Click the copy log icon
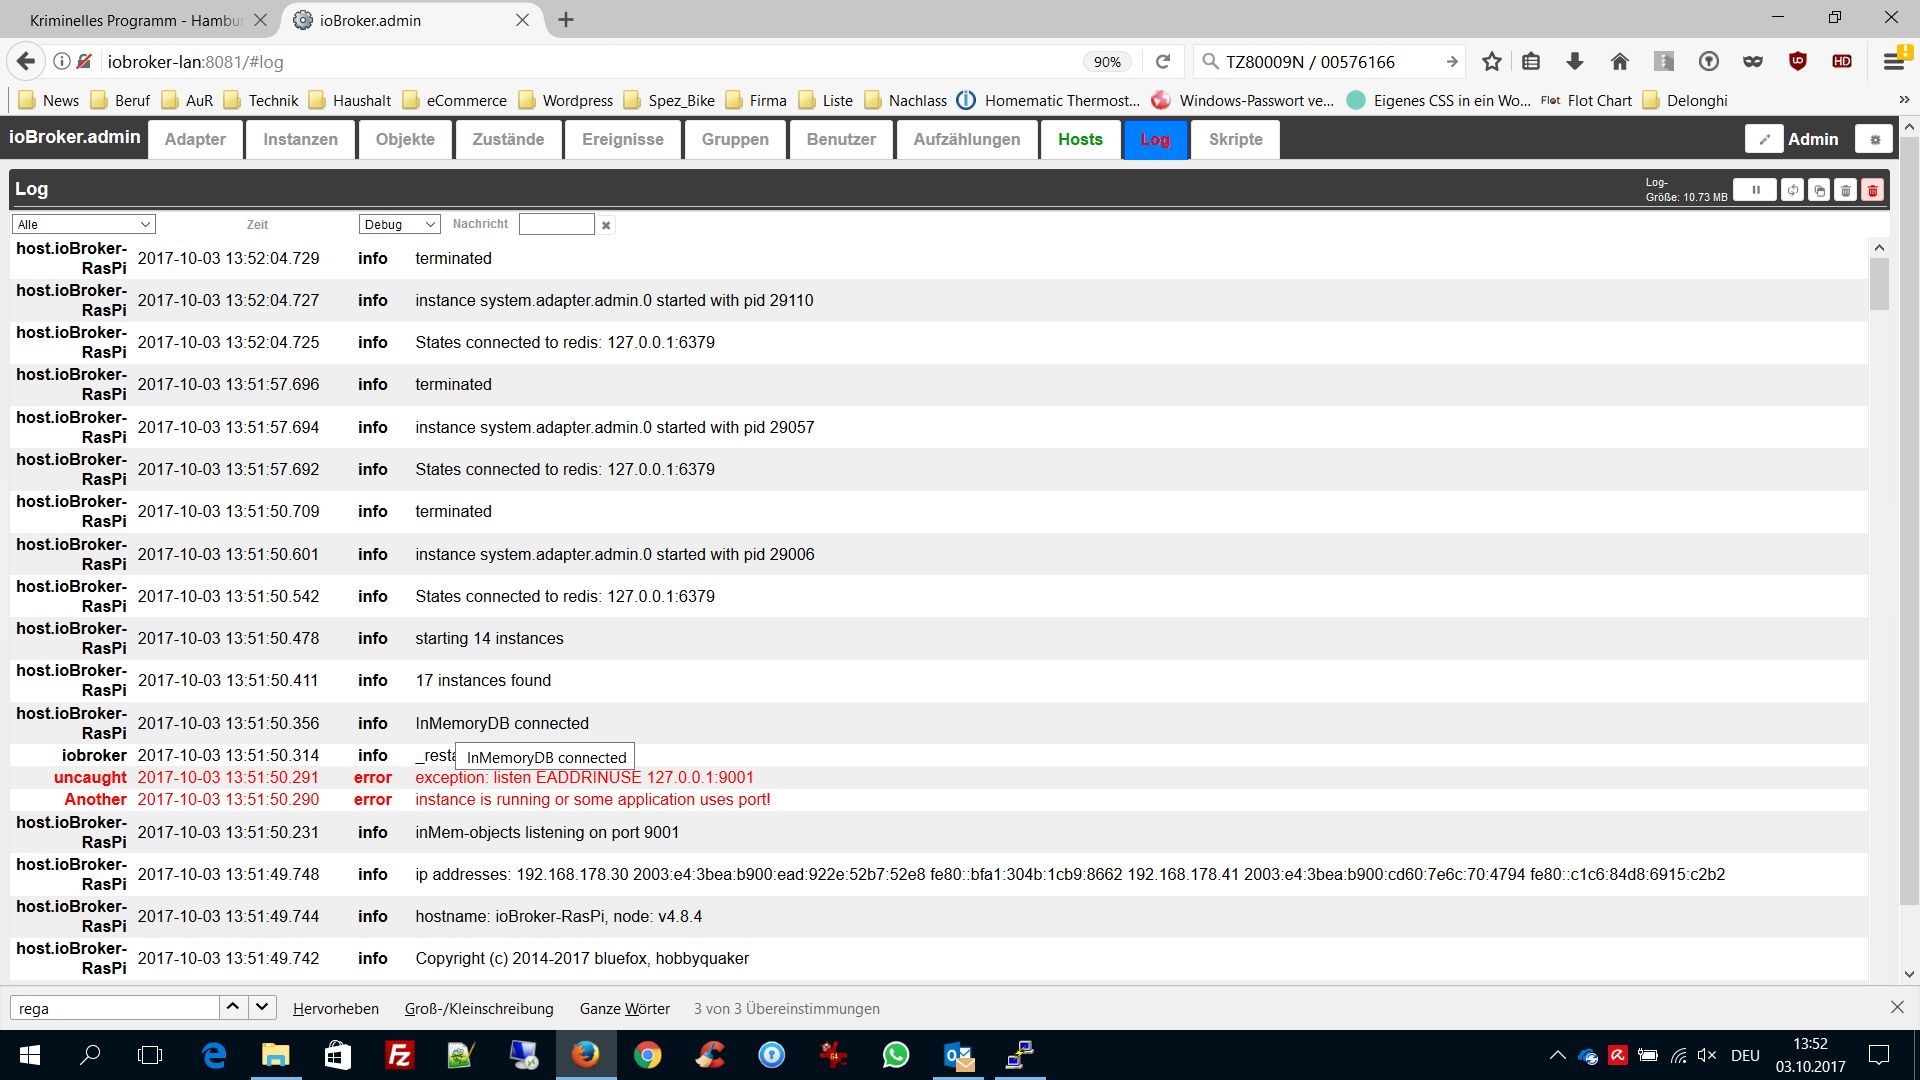This screenshot has height=1080, width=1920. [1819, 190]
